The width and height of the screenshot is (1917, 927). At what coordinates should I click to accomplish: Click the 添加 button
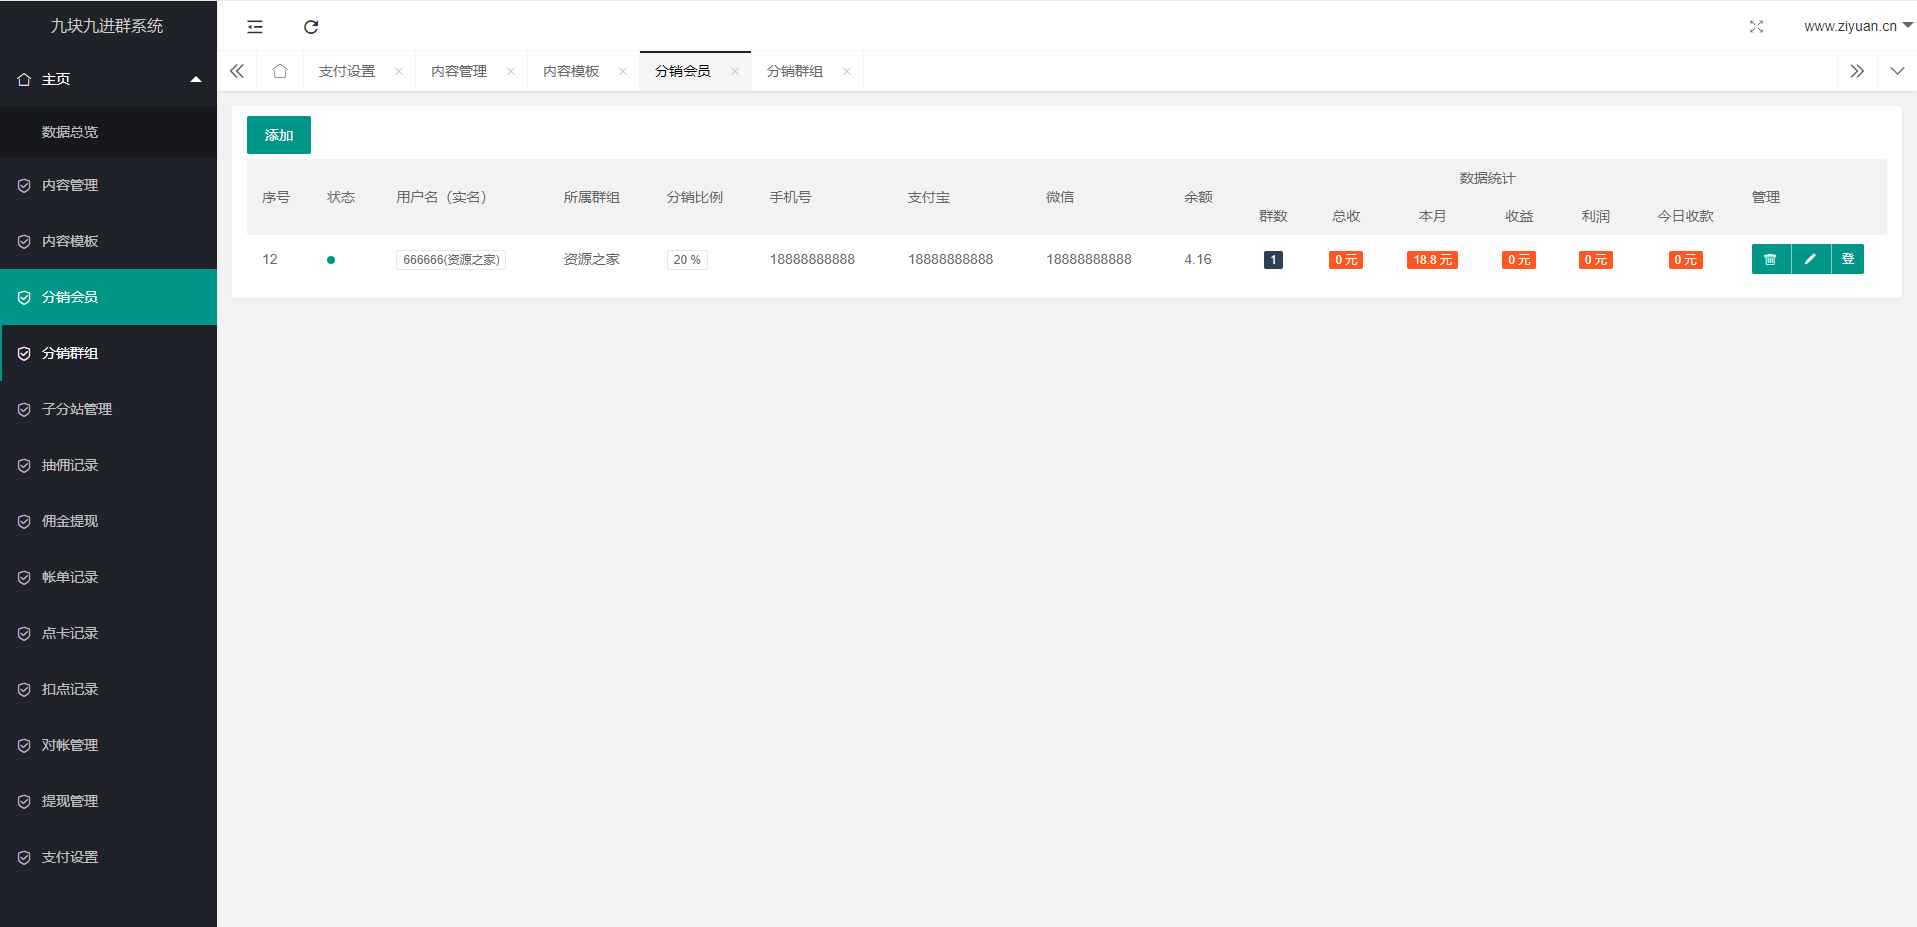point(278,134)
